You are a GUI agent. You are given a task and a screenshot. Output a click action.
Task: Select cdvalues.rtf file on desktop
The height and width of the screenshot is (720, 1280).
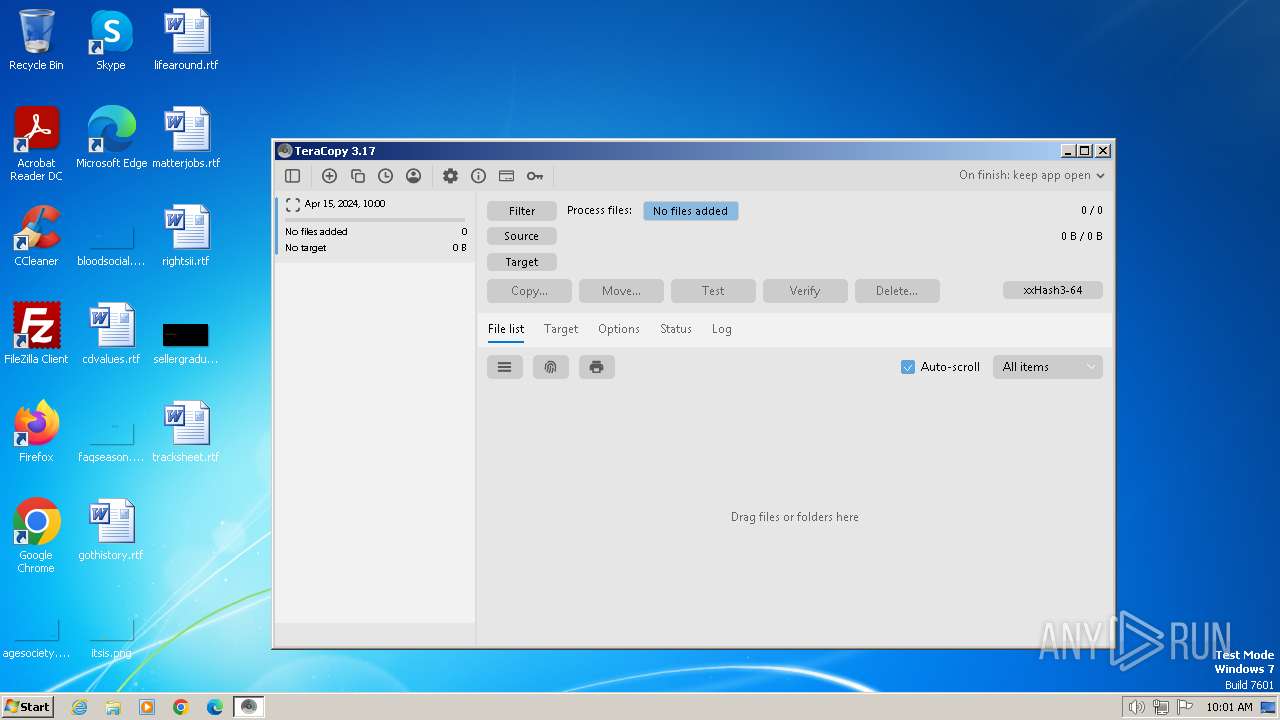point(111,334)
